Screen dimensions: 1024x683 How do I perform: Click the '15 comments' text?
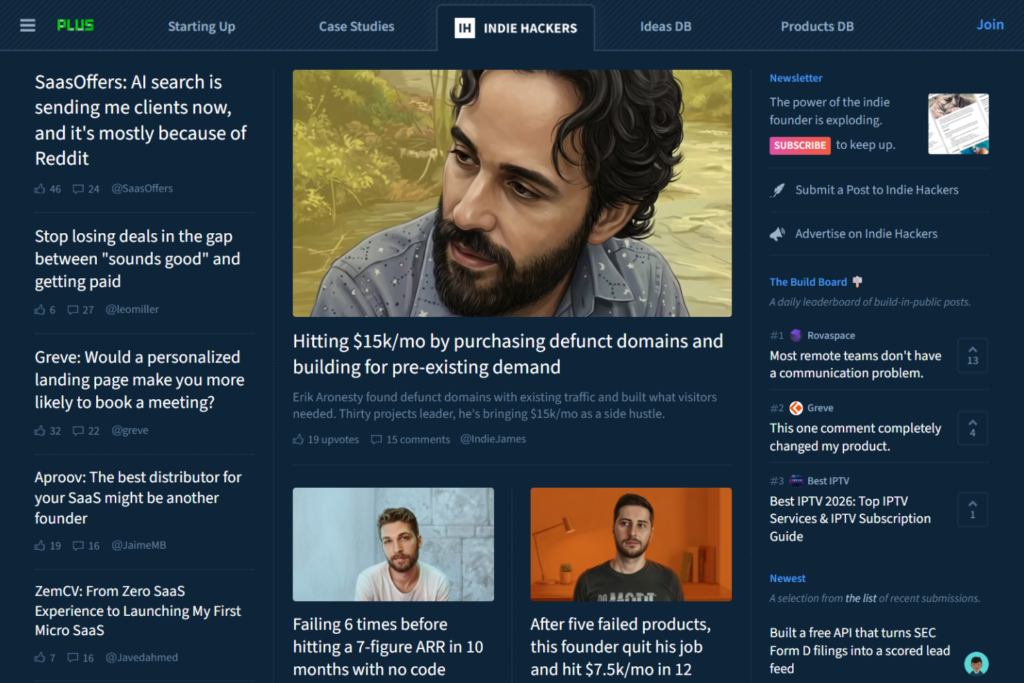[418, 439]
